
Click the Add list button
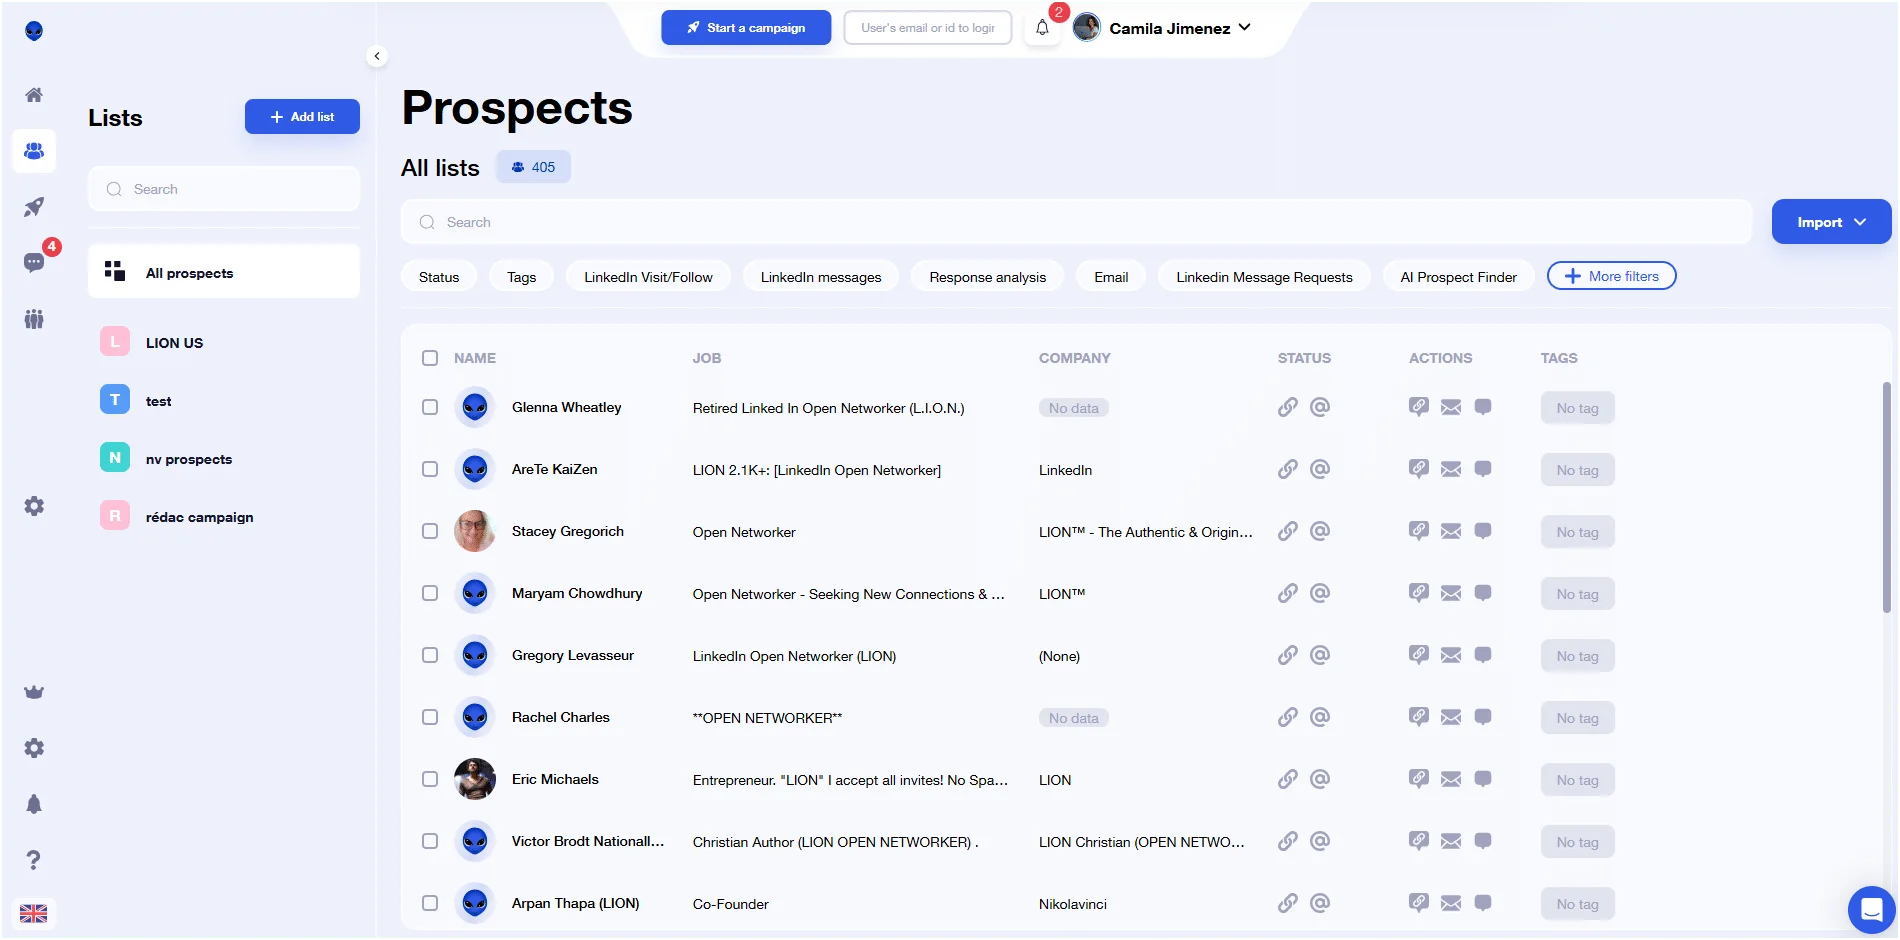pyautogui.click(x=302, y=117)
